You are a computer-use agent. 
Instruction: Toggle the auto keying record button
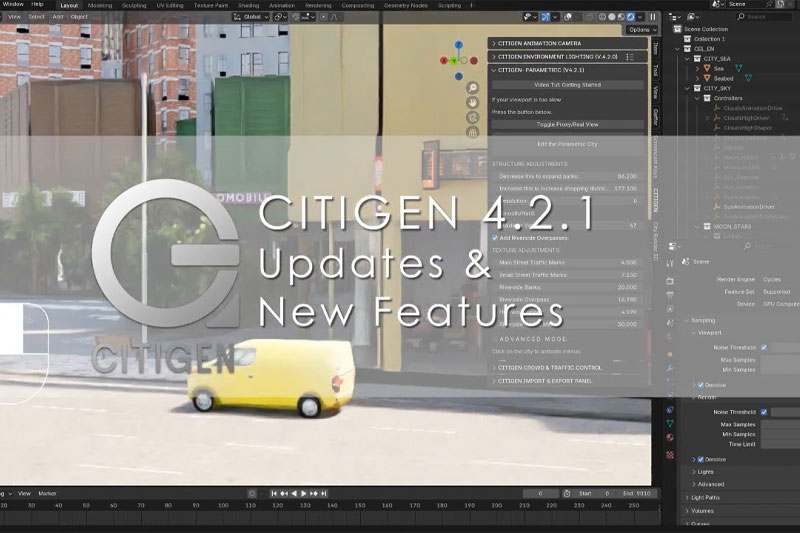[252, 493]
